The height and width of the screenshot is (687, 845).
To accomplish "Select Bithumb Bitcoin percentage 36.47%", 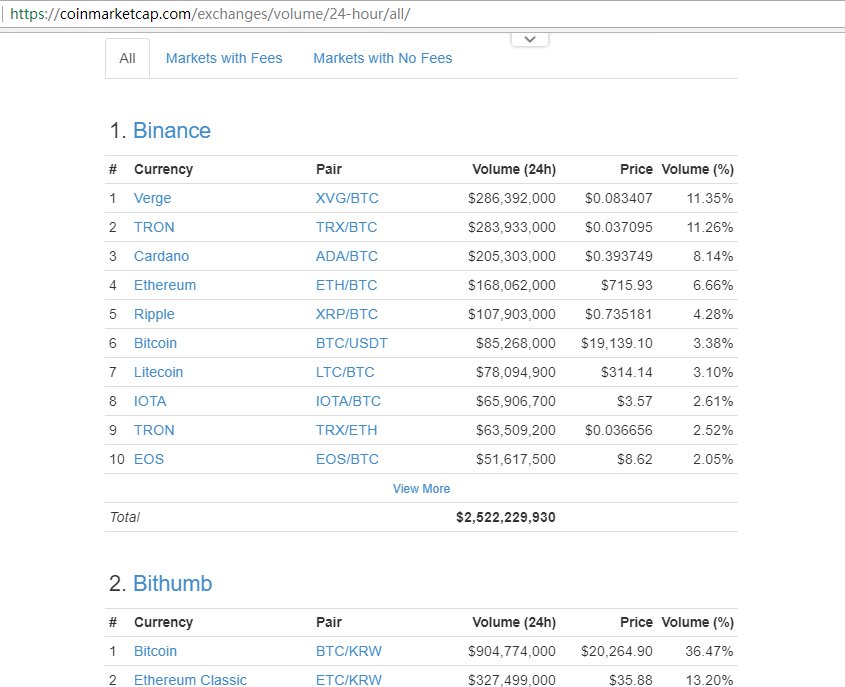I will 709,652.
